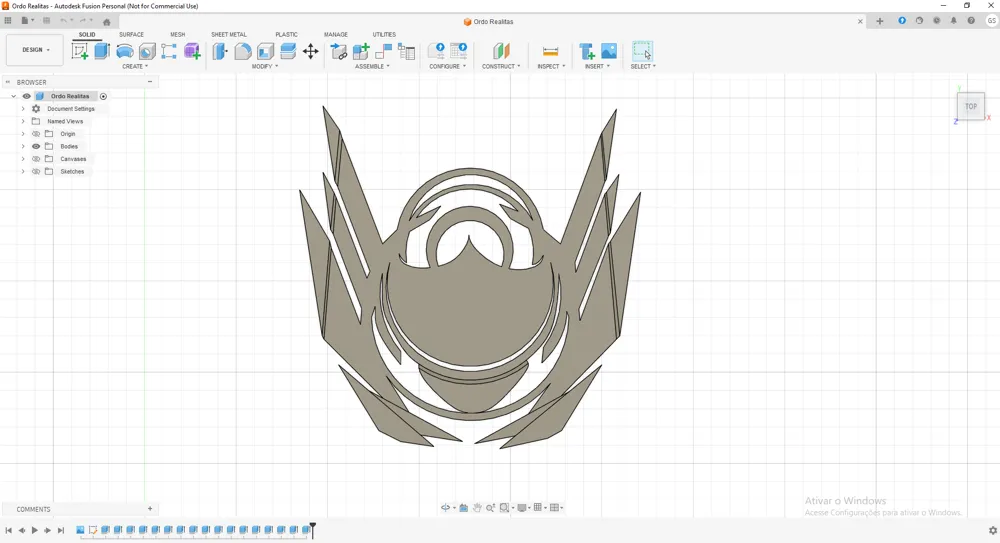This screenshot has height=543, width=1000.
Task: Click the timeline end marker
Action: [x=312, y=528]
